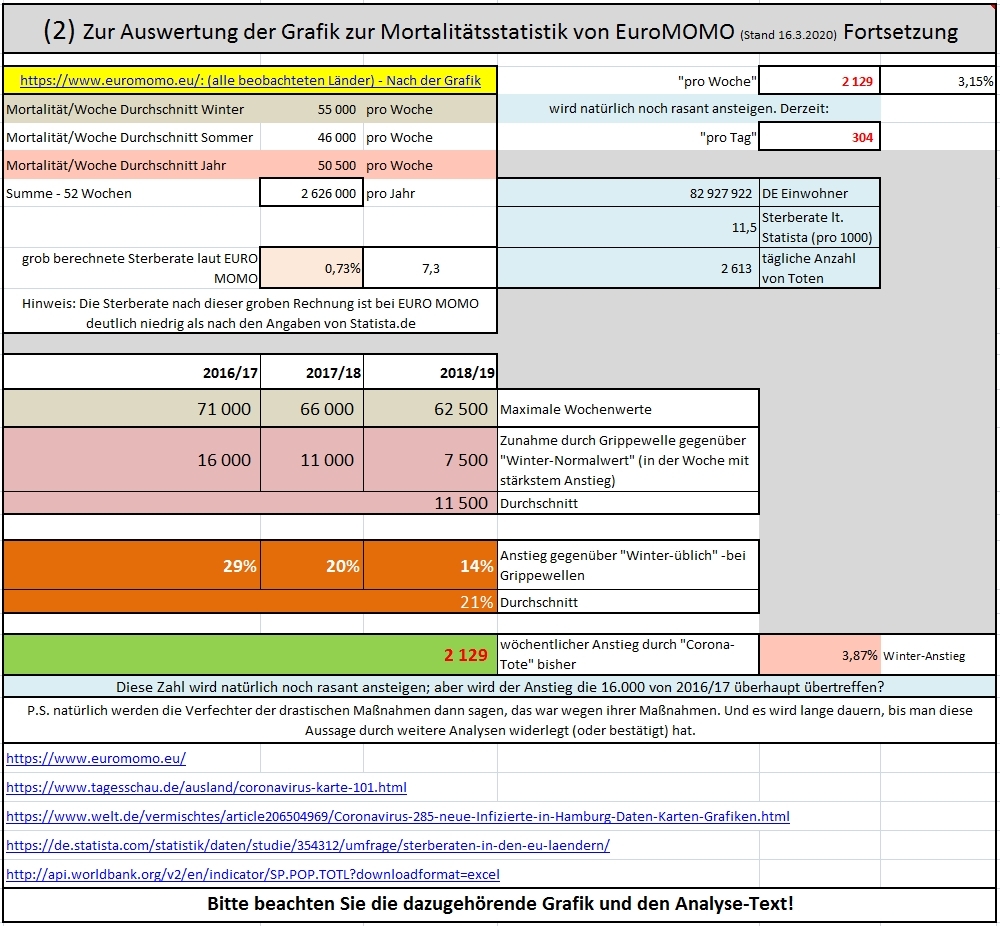Click the 3,15% cell at top right

pyautogui.click(x=938, y=81)
